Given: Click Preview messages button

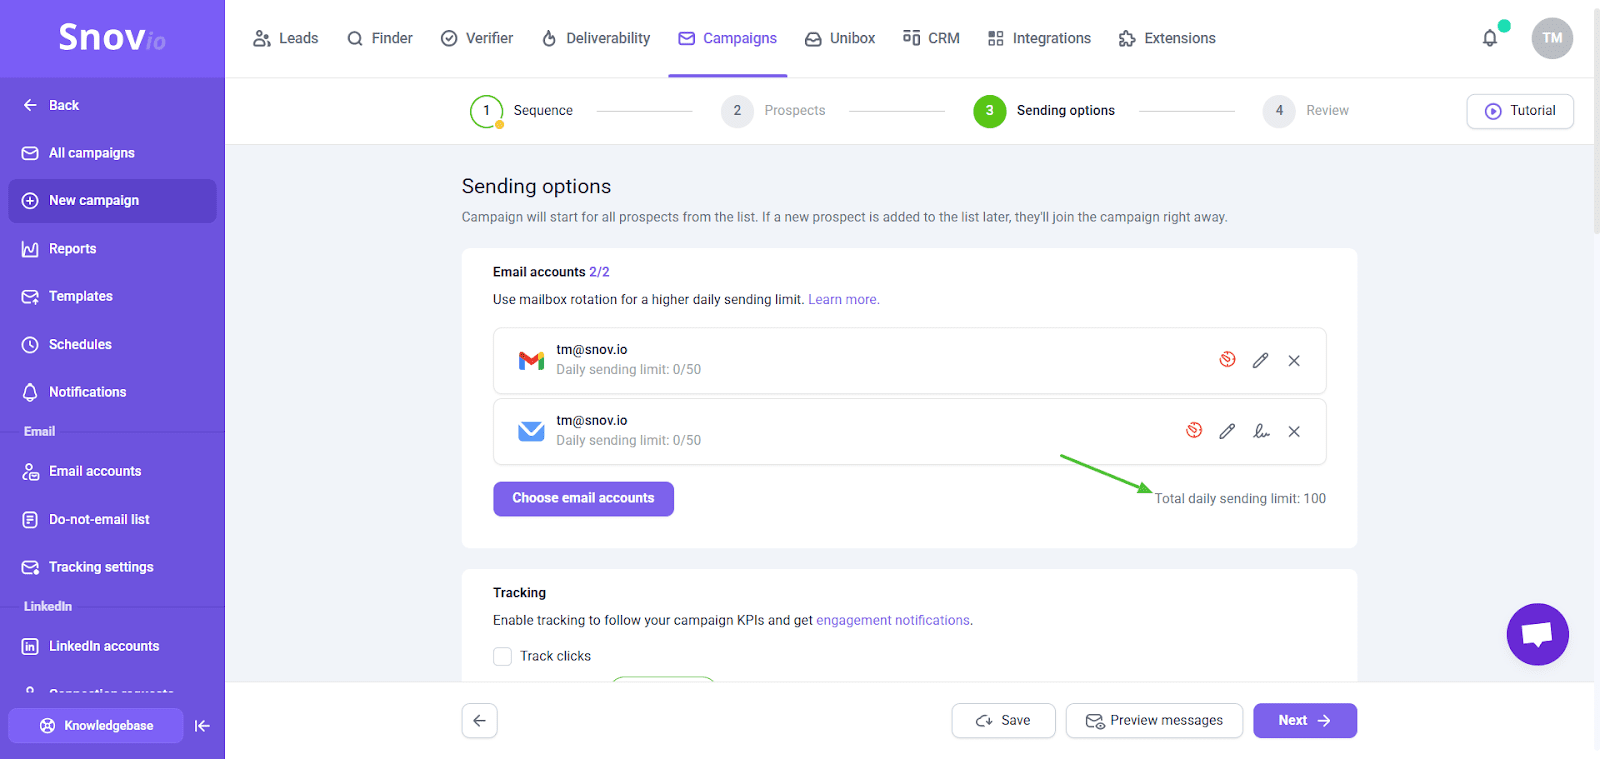Looking at the screenshot, I should [x=1154, y=721].
